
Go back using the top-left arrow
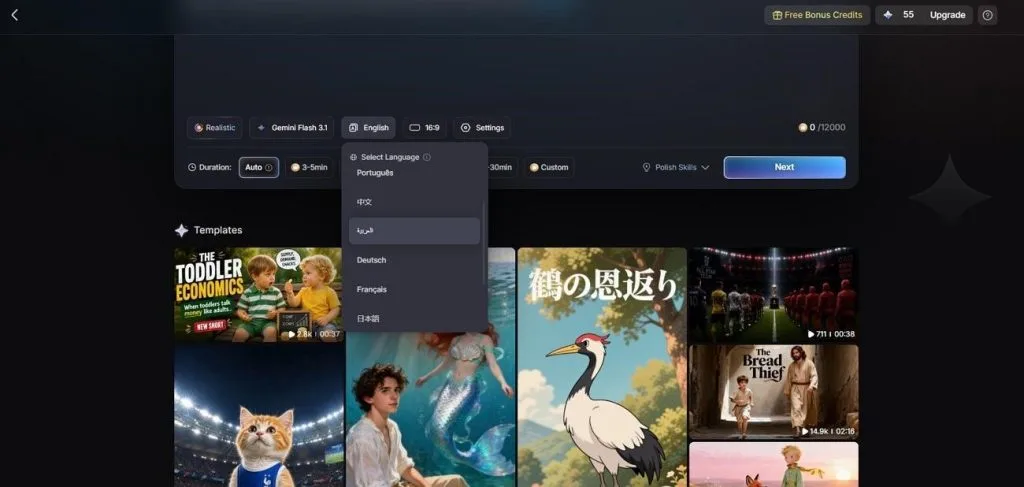click(14, 15)
